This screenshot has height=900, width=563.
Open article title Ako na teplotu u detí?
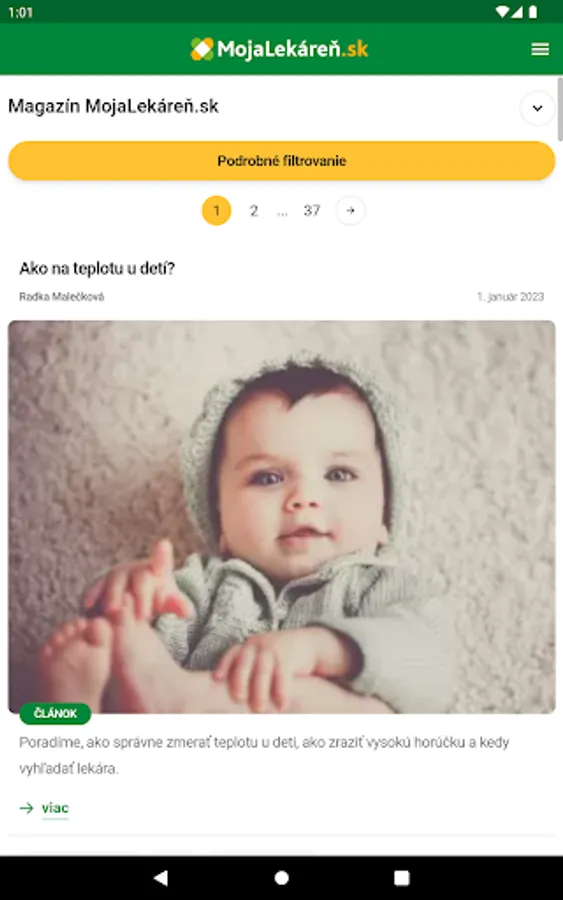coord(97,268)
